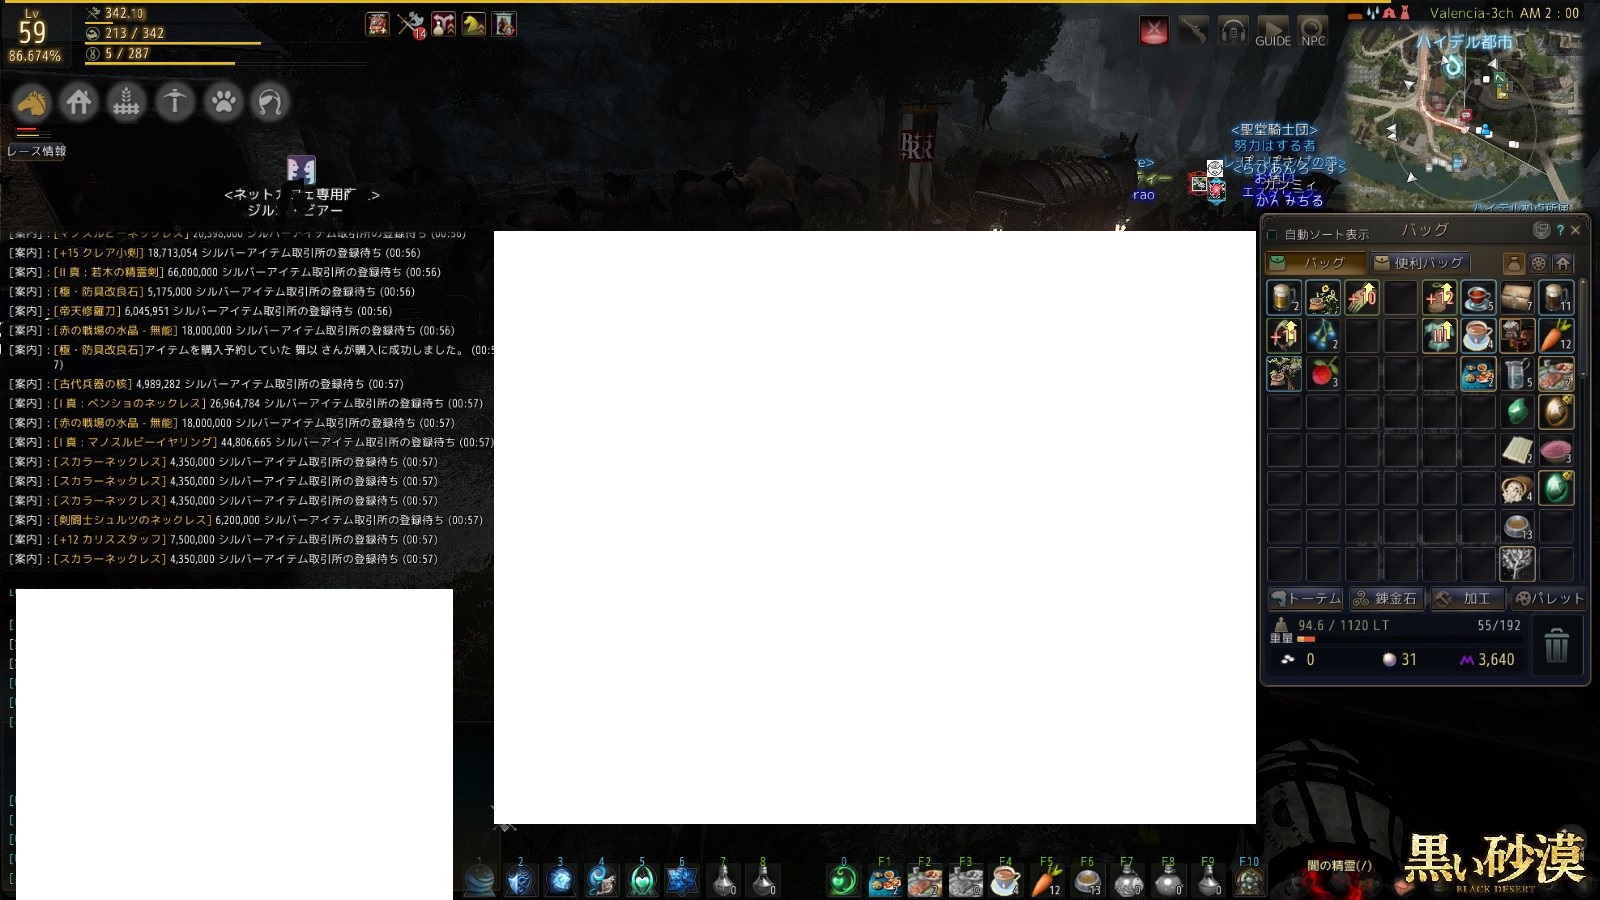
Task: Click [帝天修羅刀] link in chat
Action: pos(87,311)
